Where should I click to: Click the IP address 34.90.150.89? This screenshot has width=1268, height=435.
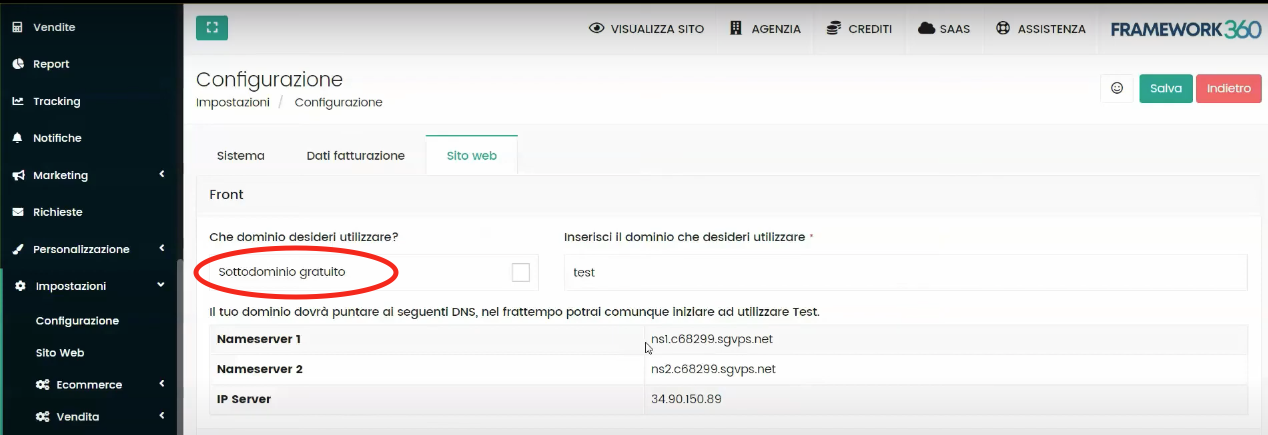tap(686, 399)
